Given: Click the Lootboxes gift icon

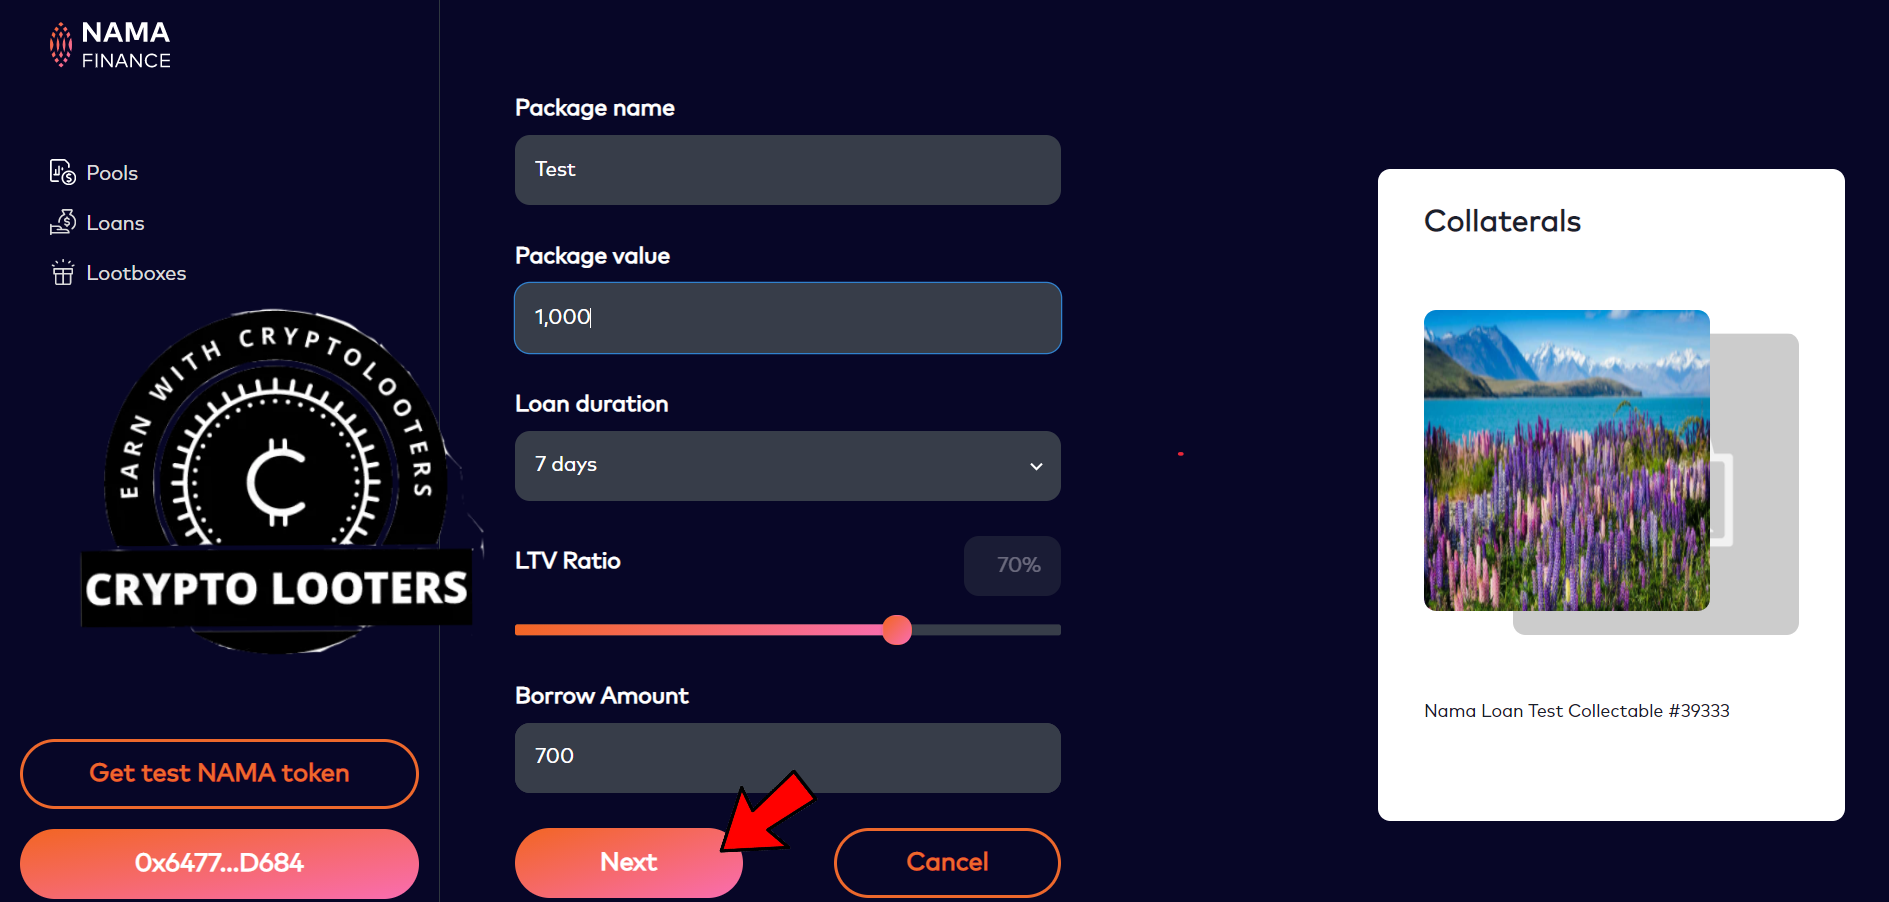Looking at the screenshot, I should (62, 273).
